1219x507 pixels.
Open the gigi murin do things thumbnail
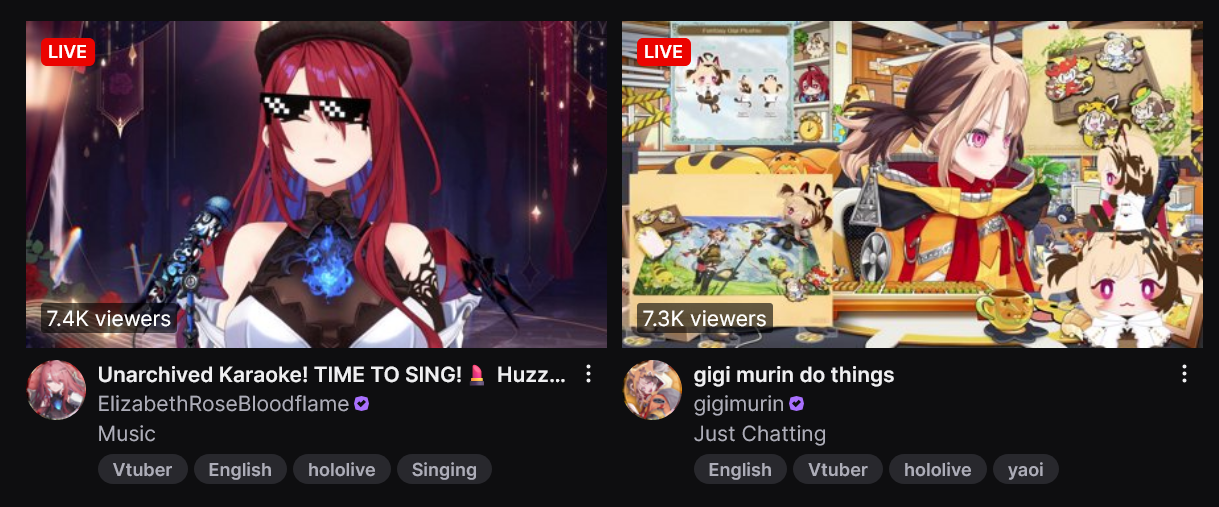pyautogui.click(x=912, y=184)
